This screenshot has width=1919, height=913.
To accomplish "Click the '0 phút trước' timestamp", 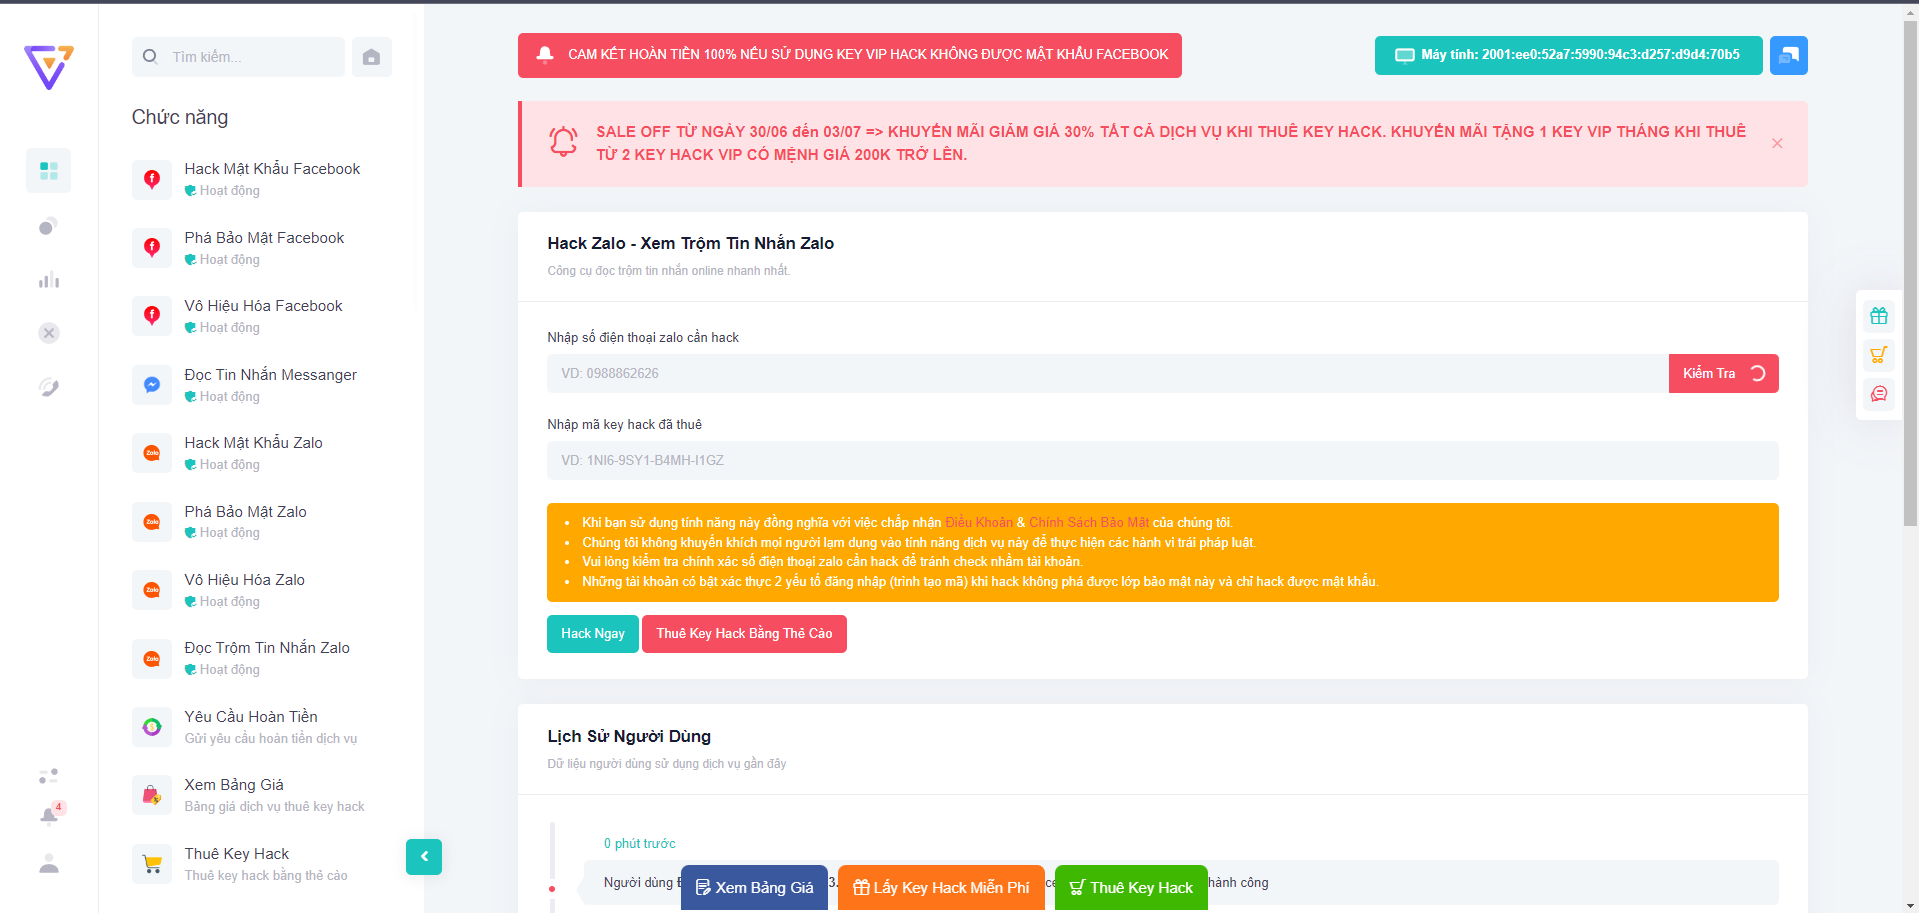I will (x=639, y=844).
